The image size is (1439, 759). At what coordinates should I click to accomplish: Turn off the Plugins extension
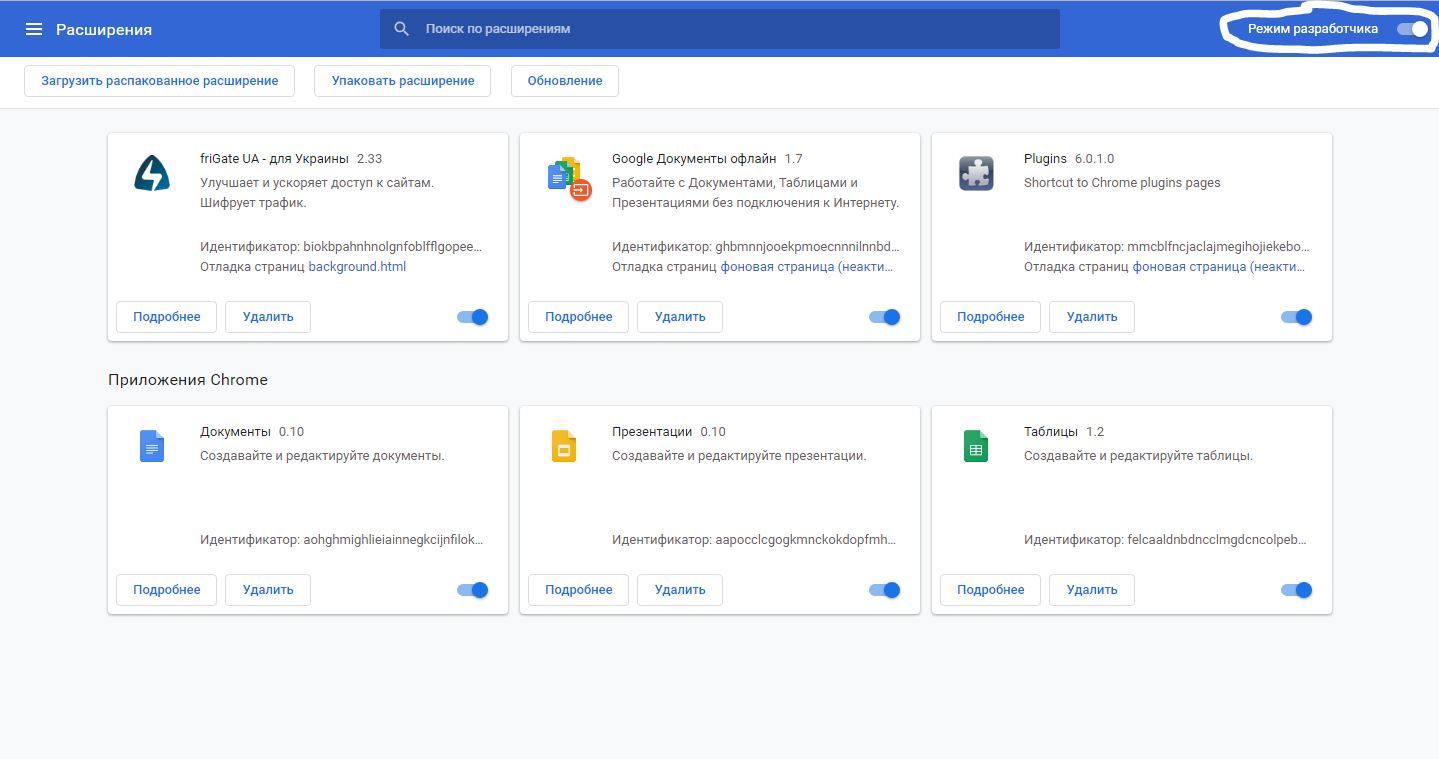click(x=1296, y=317)
